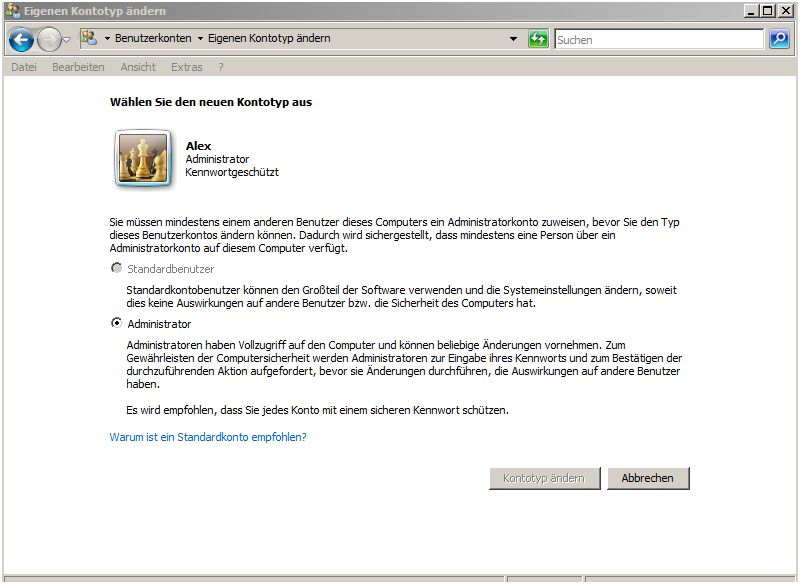Image resolution: width=800 pixels, height=584 pixels.
Task: Click the back navigation arrow button
Action: (x=21, y=39)
